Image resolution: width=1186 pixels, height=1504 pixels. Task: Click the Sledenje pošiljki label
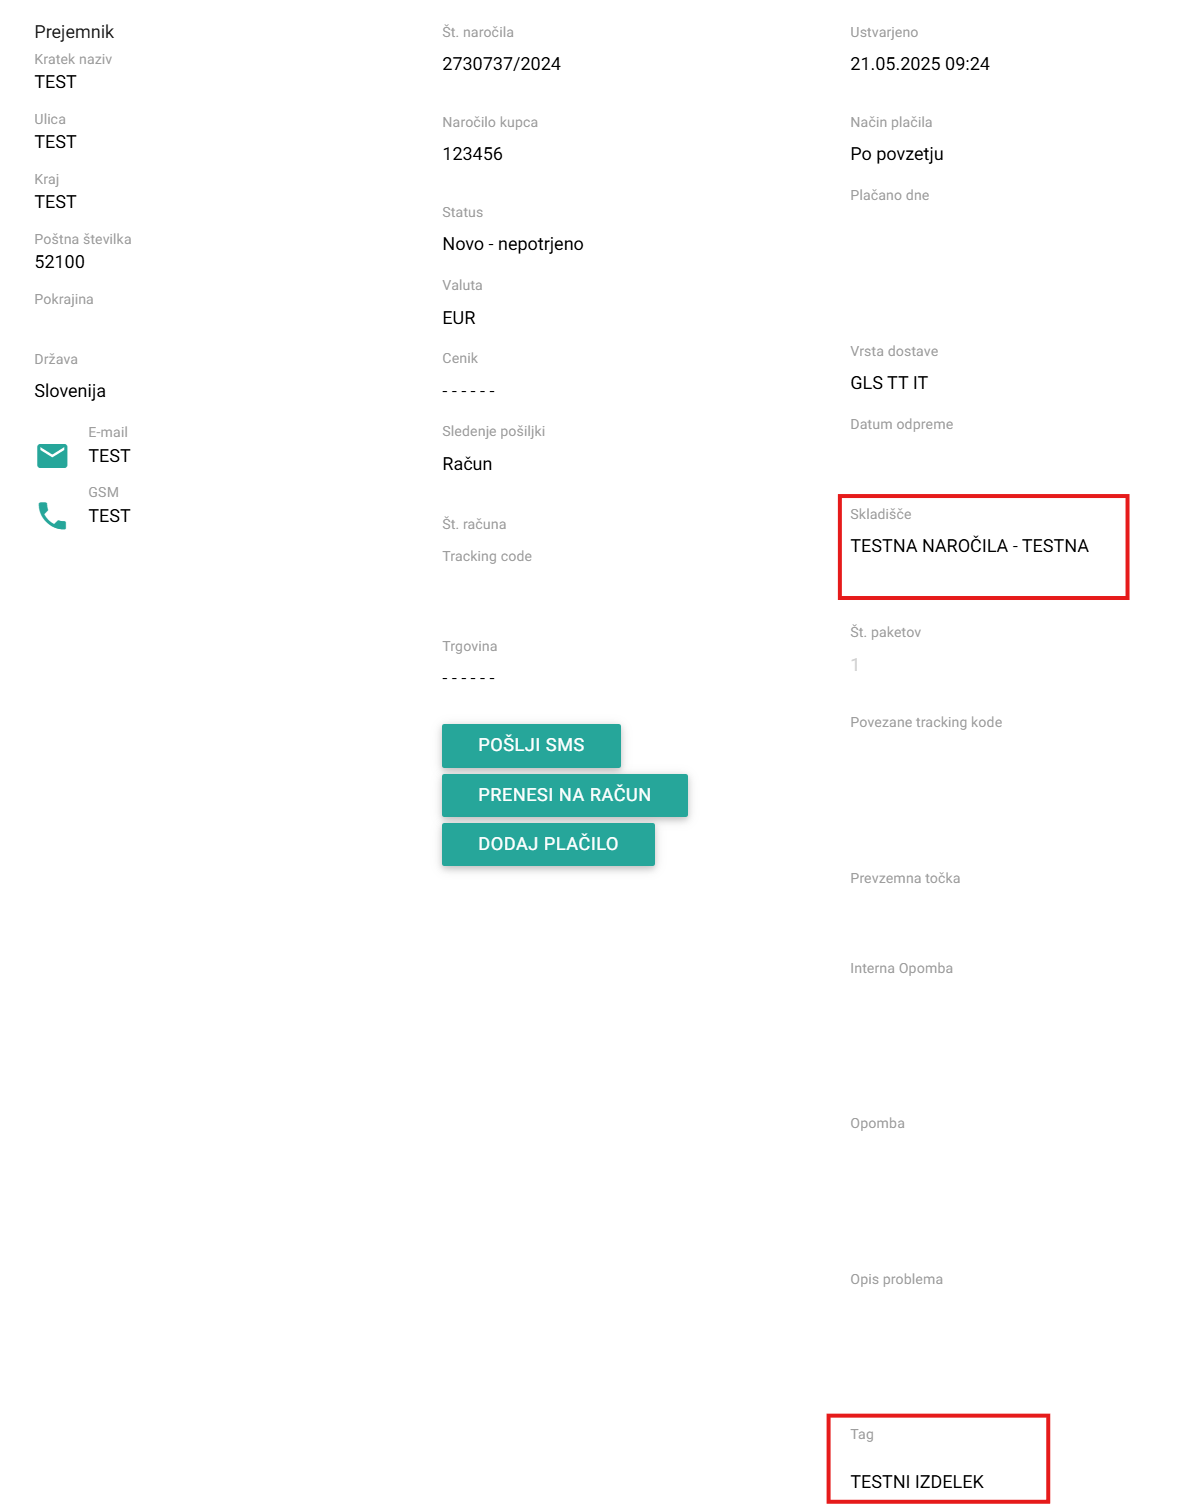click(493, 431)
